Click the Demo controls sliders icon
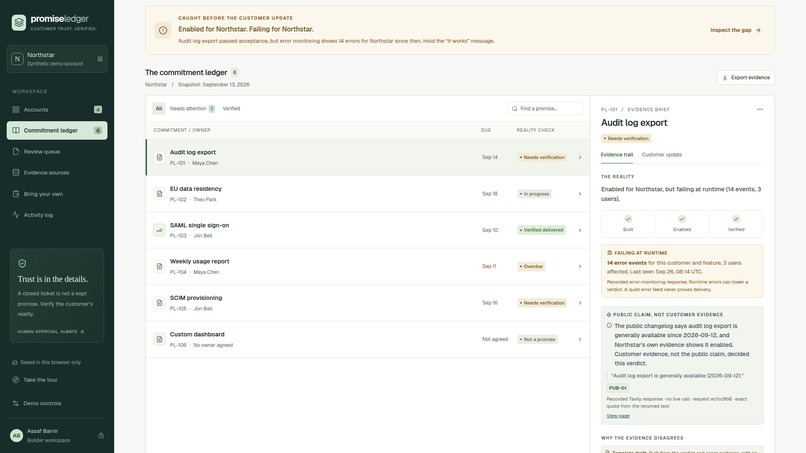This screenshot has height=453, width=806. (x=15, y=404)
